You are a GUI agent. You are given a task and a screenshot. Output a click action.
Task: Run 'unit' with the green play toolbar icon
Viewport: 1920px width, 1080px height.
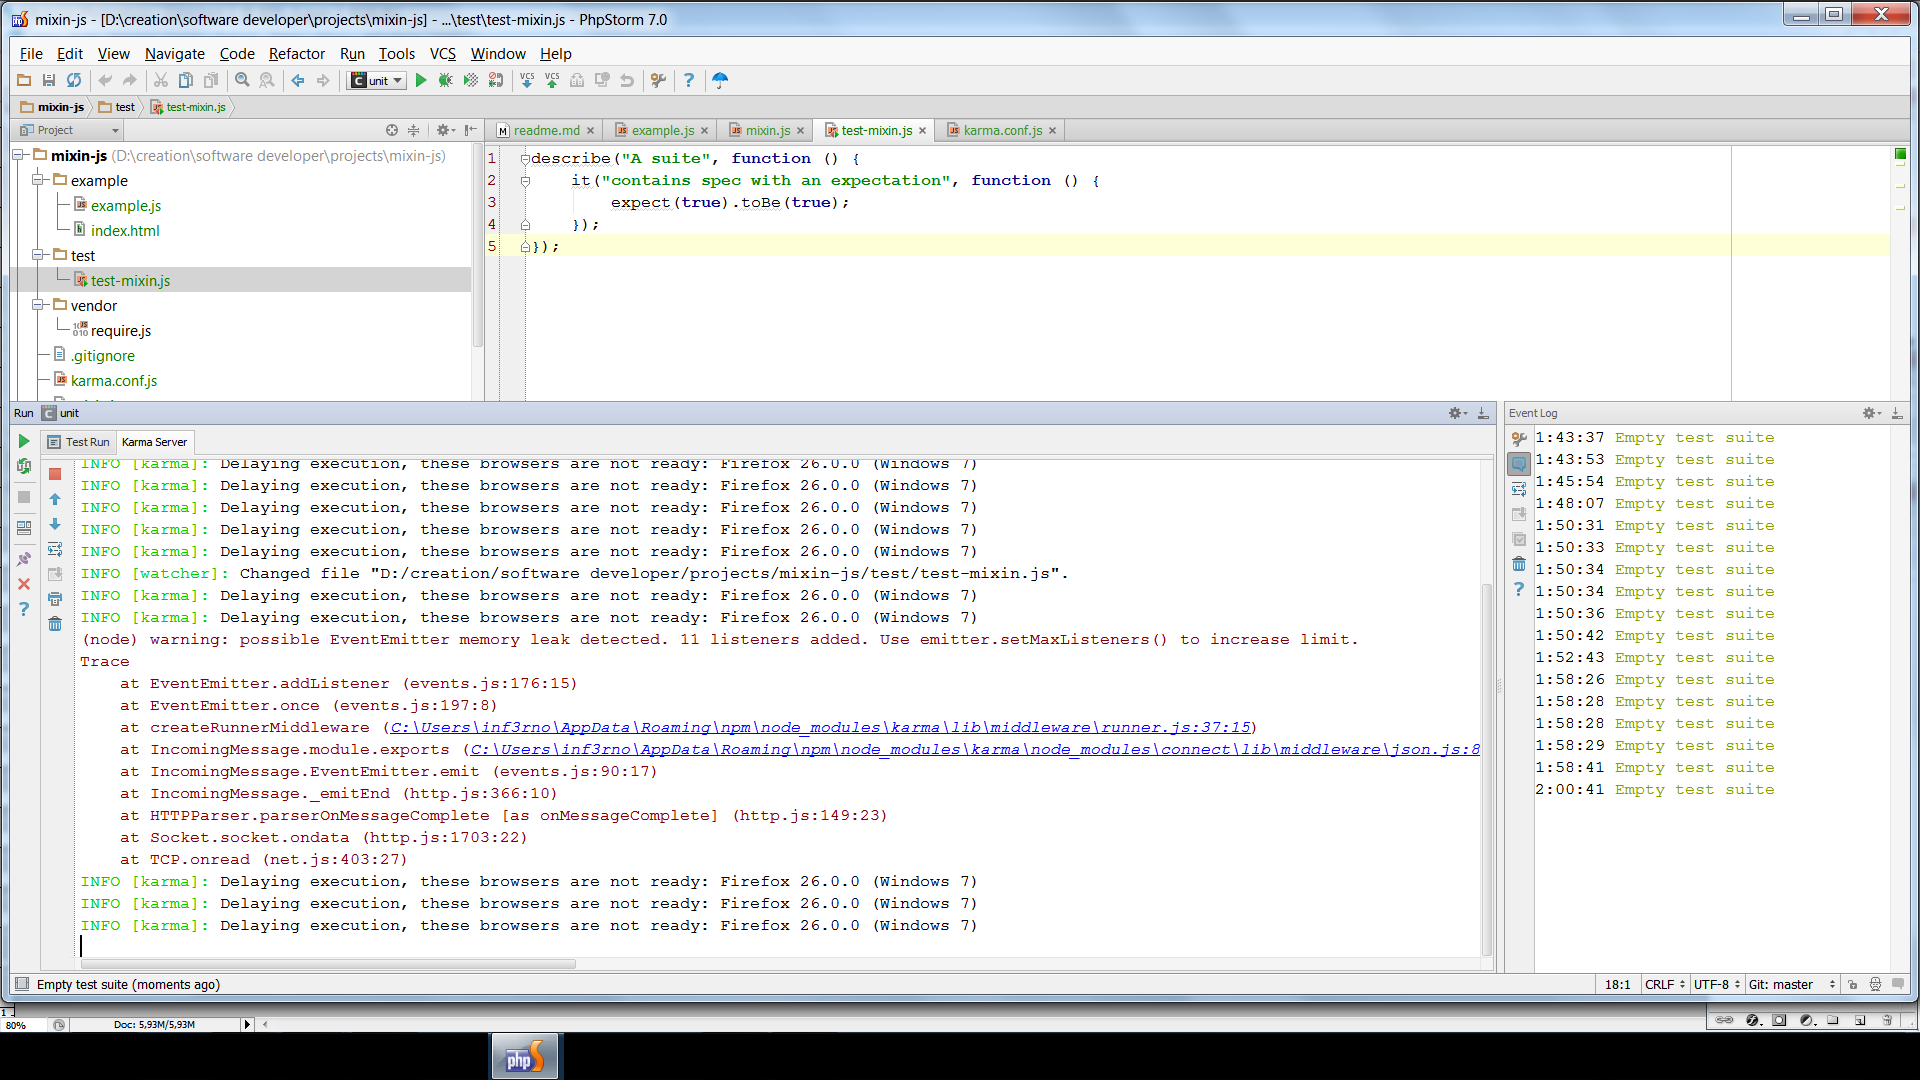click(421, 80)
